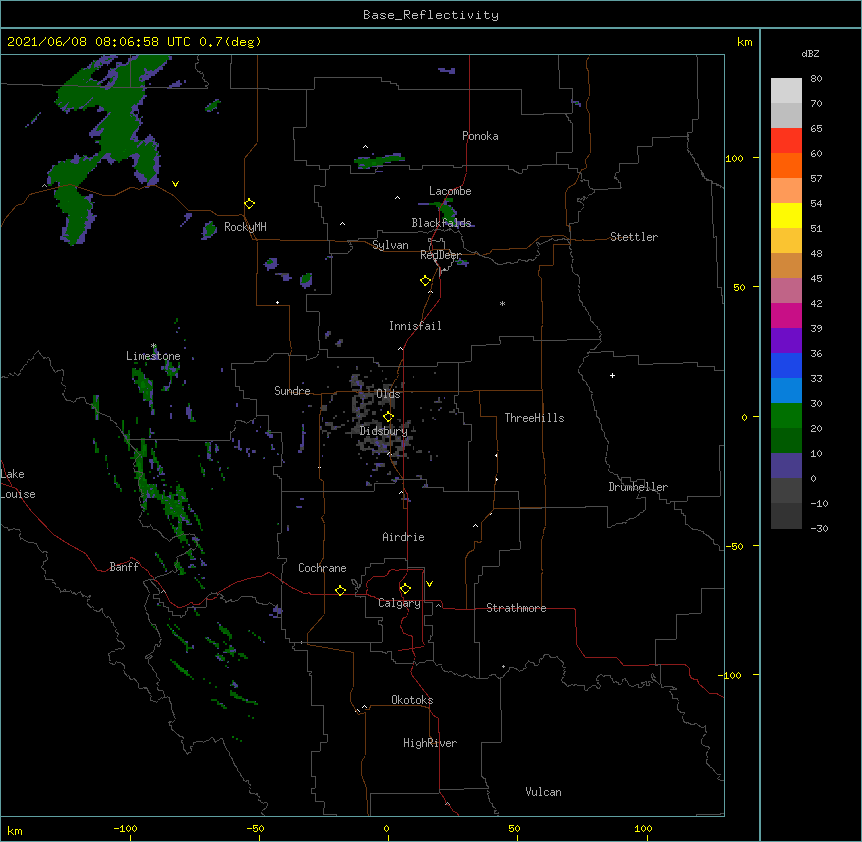Click the dBZ legend heading
862x842 pixels.
810,53
